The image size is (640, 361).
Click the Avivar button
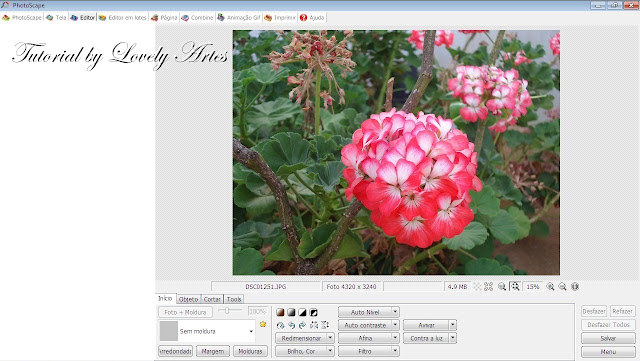pyautogui.click(x=426, y=325)
